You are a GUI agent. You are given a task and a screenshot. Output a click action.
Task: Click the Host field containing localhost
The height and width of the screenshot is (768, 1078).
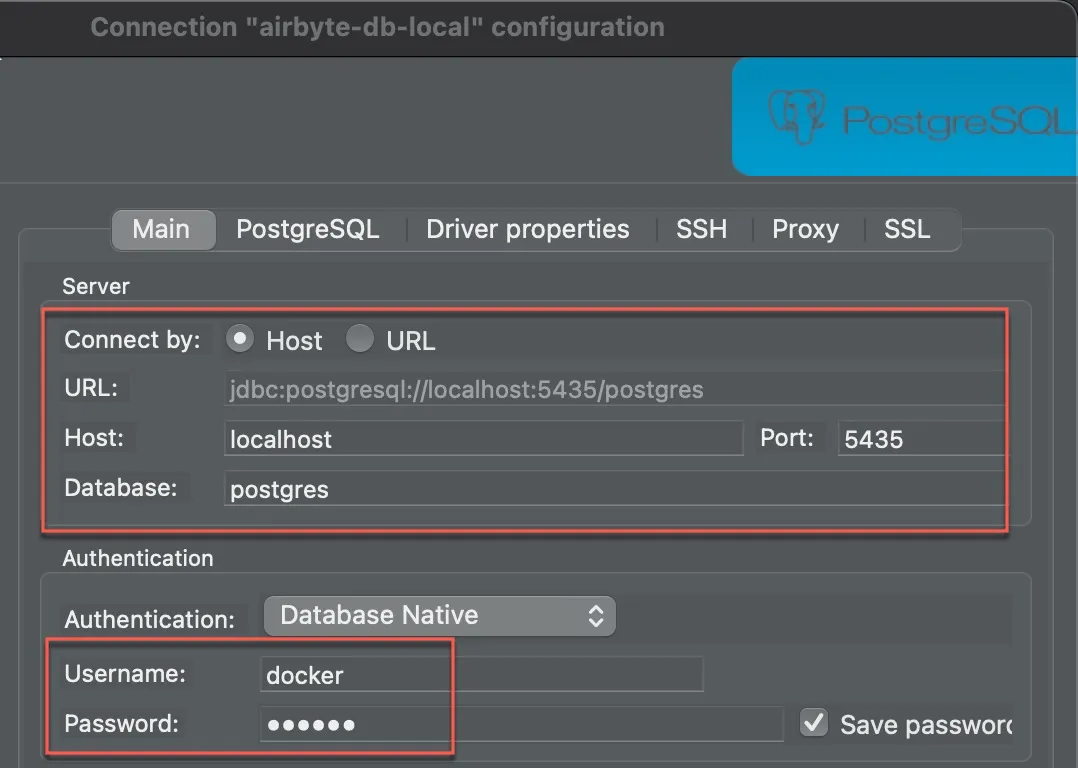pos(483,439)
